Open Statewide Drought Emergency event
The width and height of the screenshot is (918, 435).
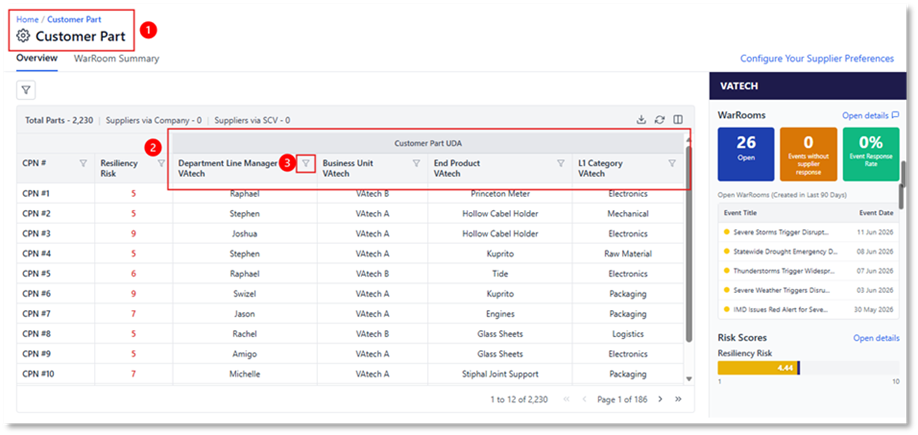[785, 251]
